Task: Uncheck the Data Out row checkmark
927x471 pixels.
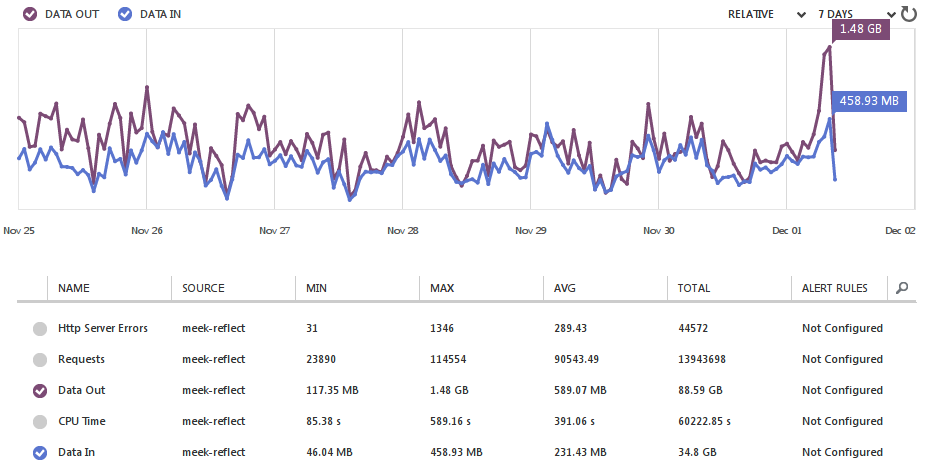Action: coord(40,391)
